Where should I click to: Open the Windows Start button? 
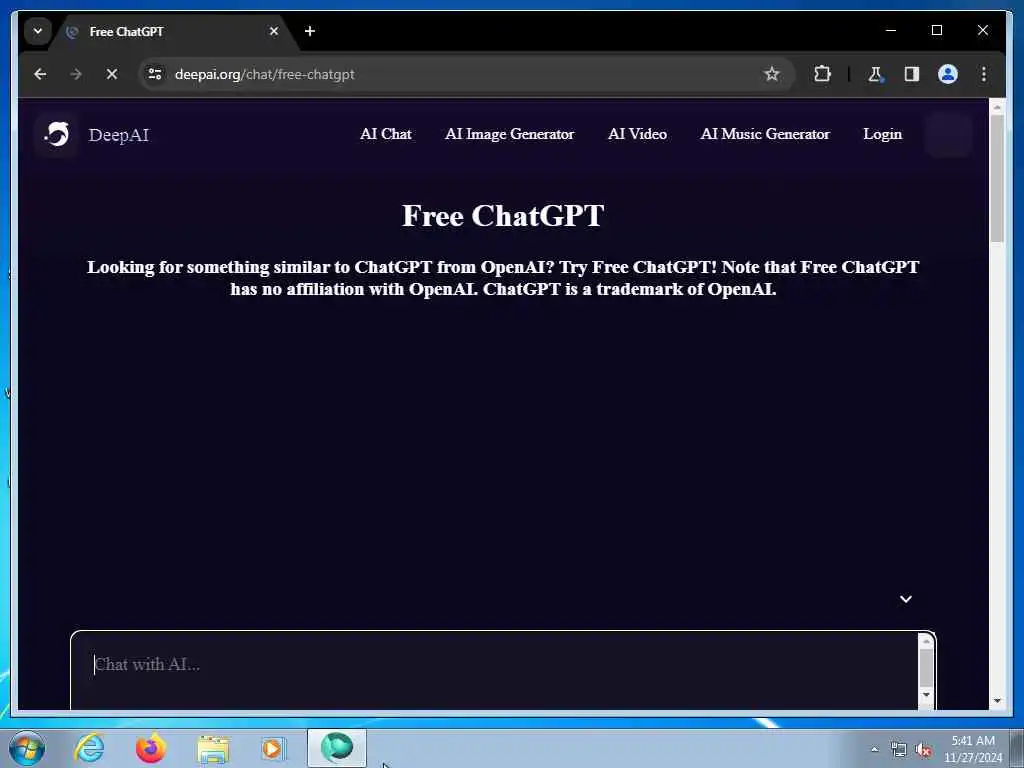pyautogui.click(x=27, y=748)
